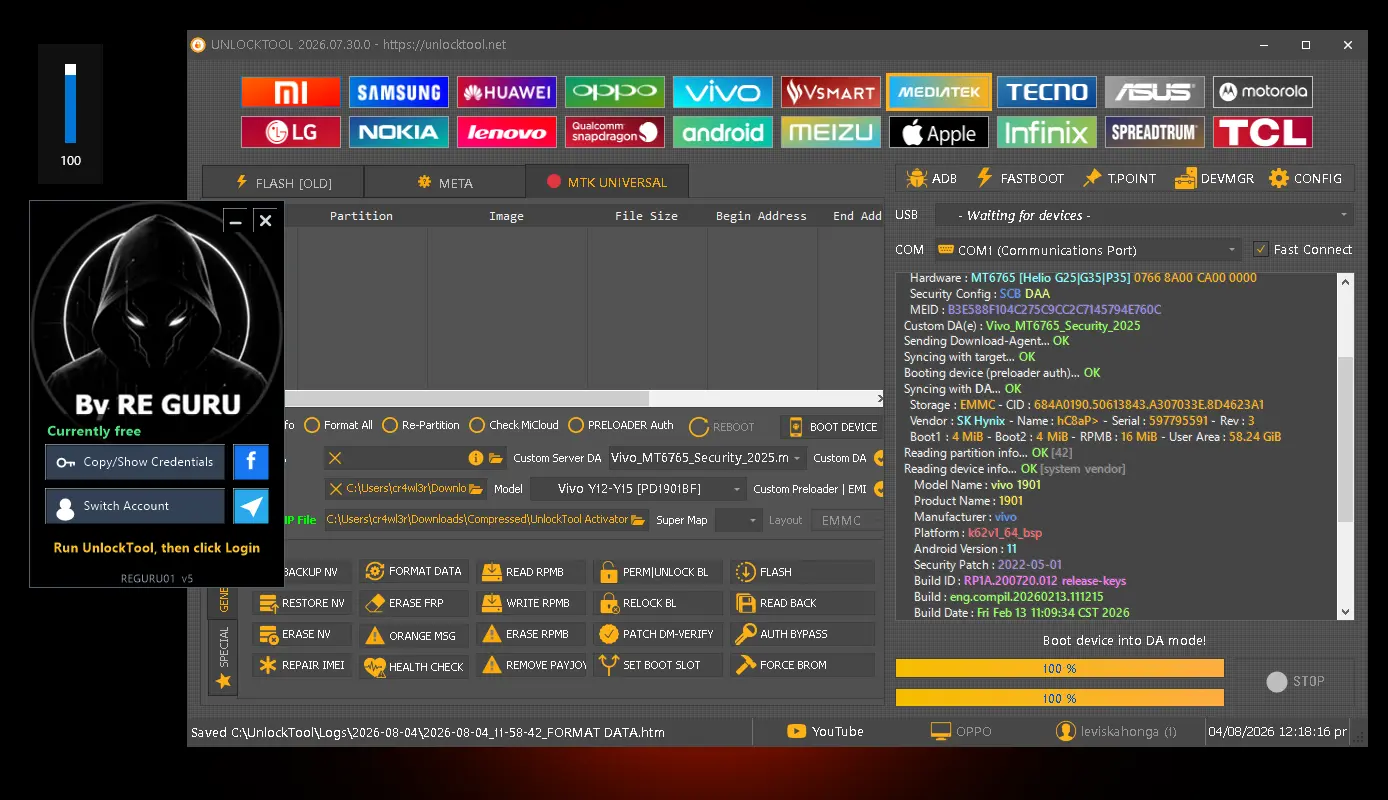
Task: Open the ADB tool
Action: tap(931, 178)
